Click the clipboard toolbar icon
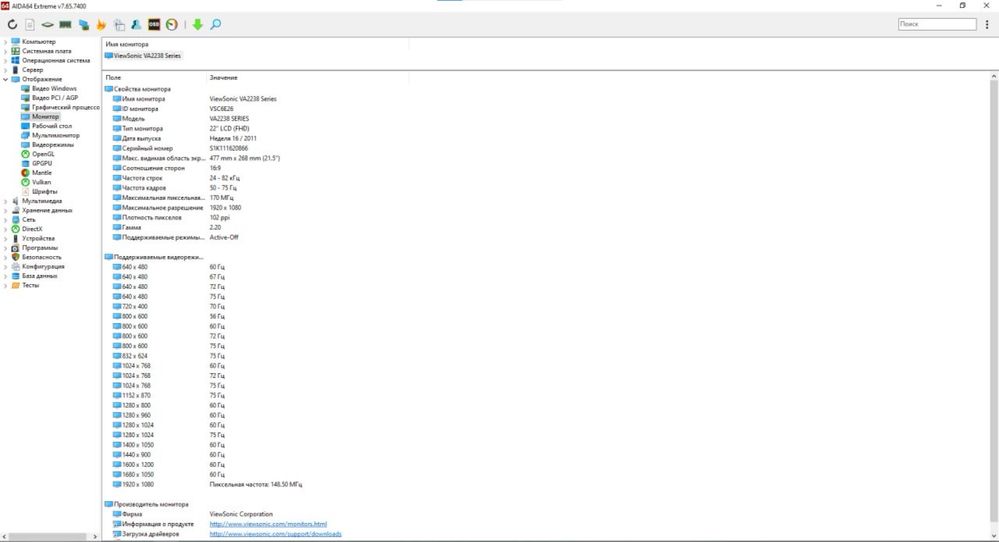 click(119, 24)
